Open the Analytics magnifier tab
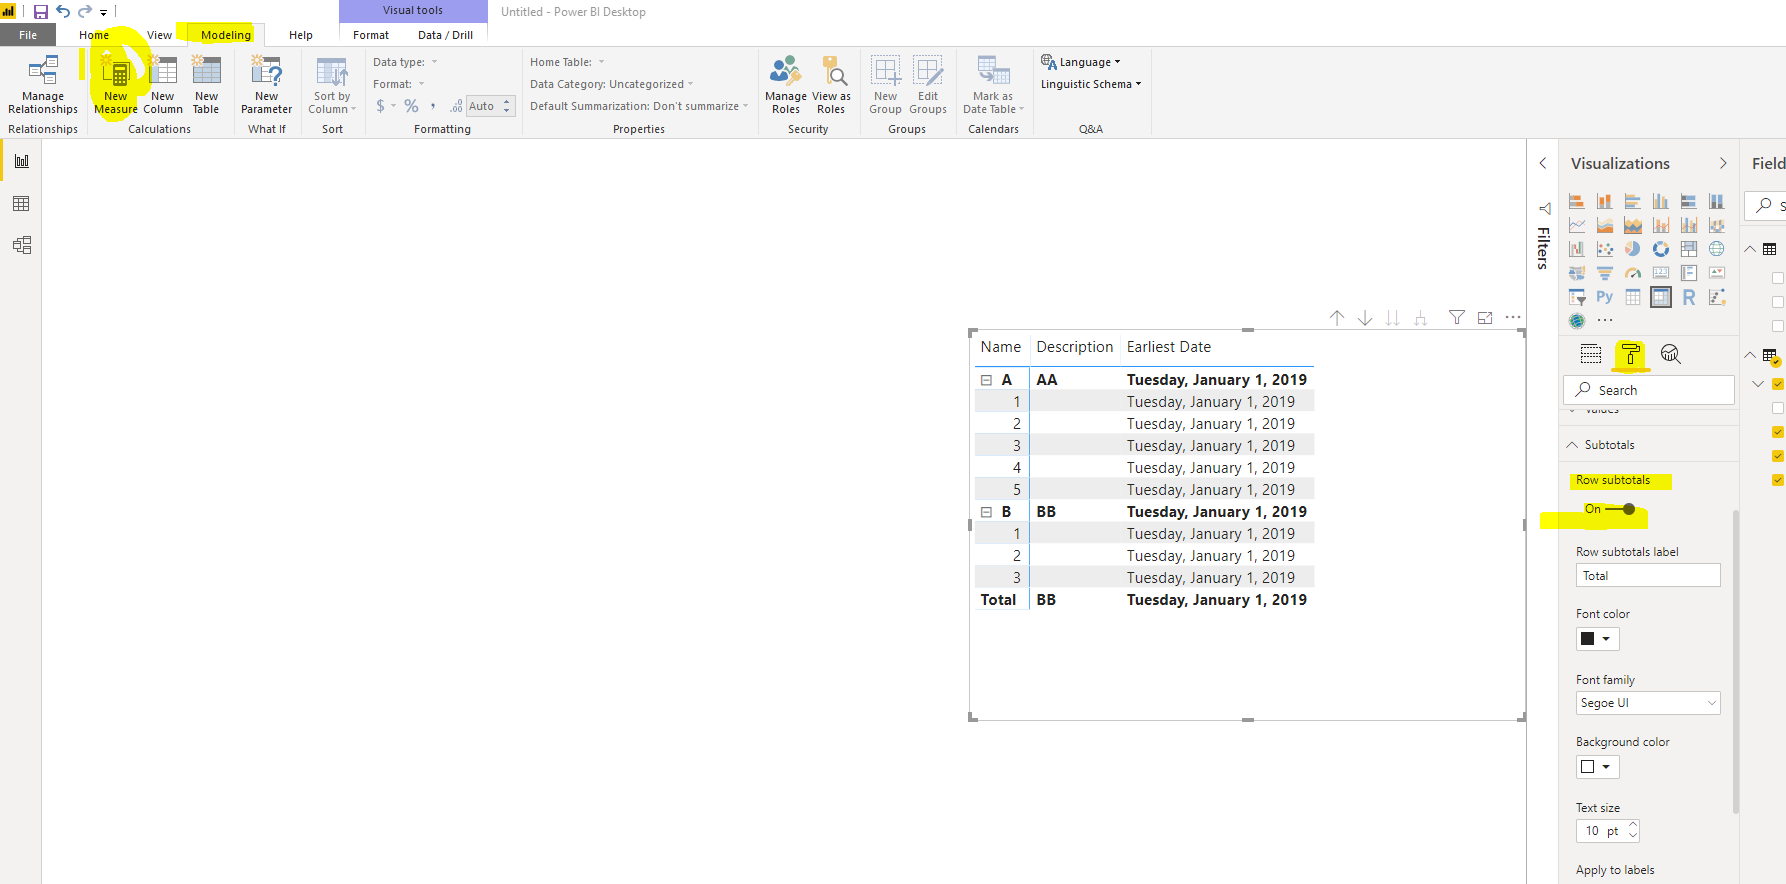The image size is (1786, 884). [1670, 354]
